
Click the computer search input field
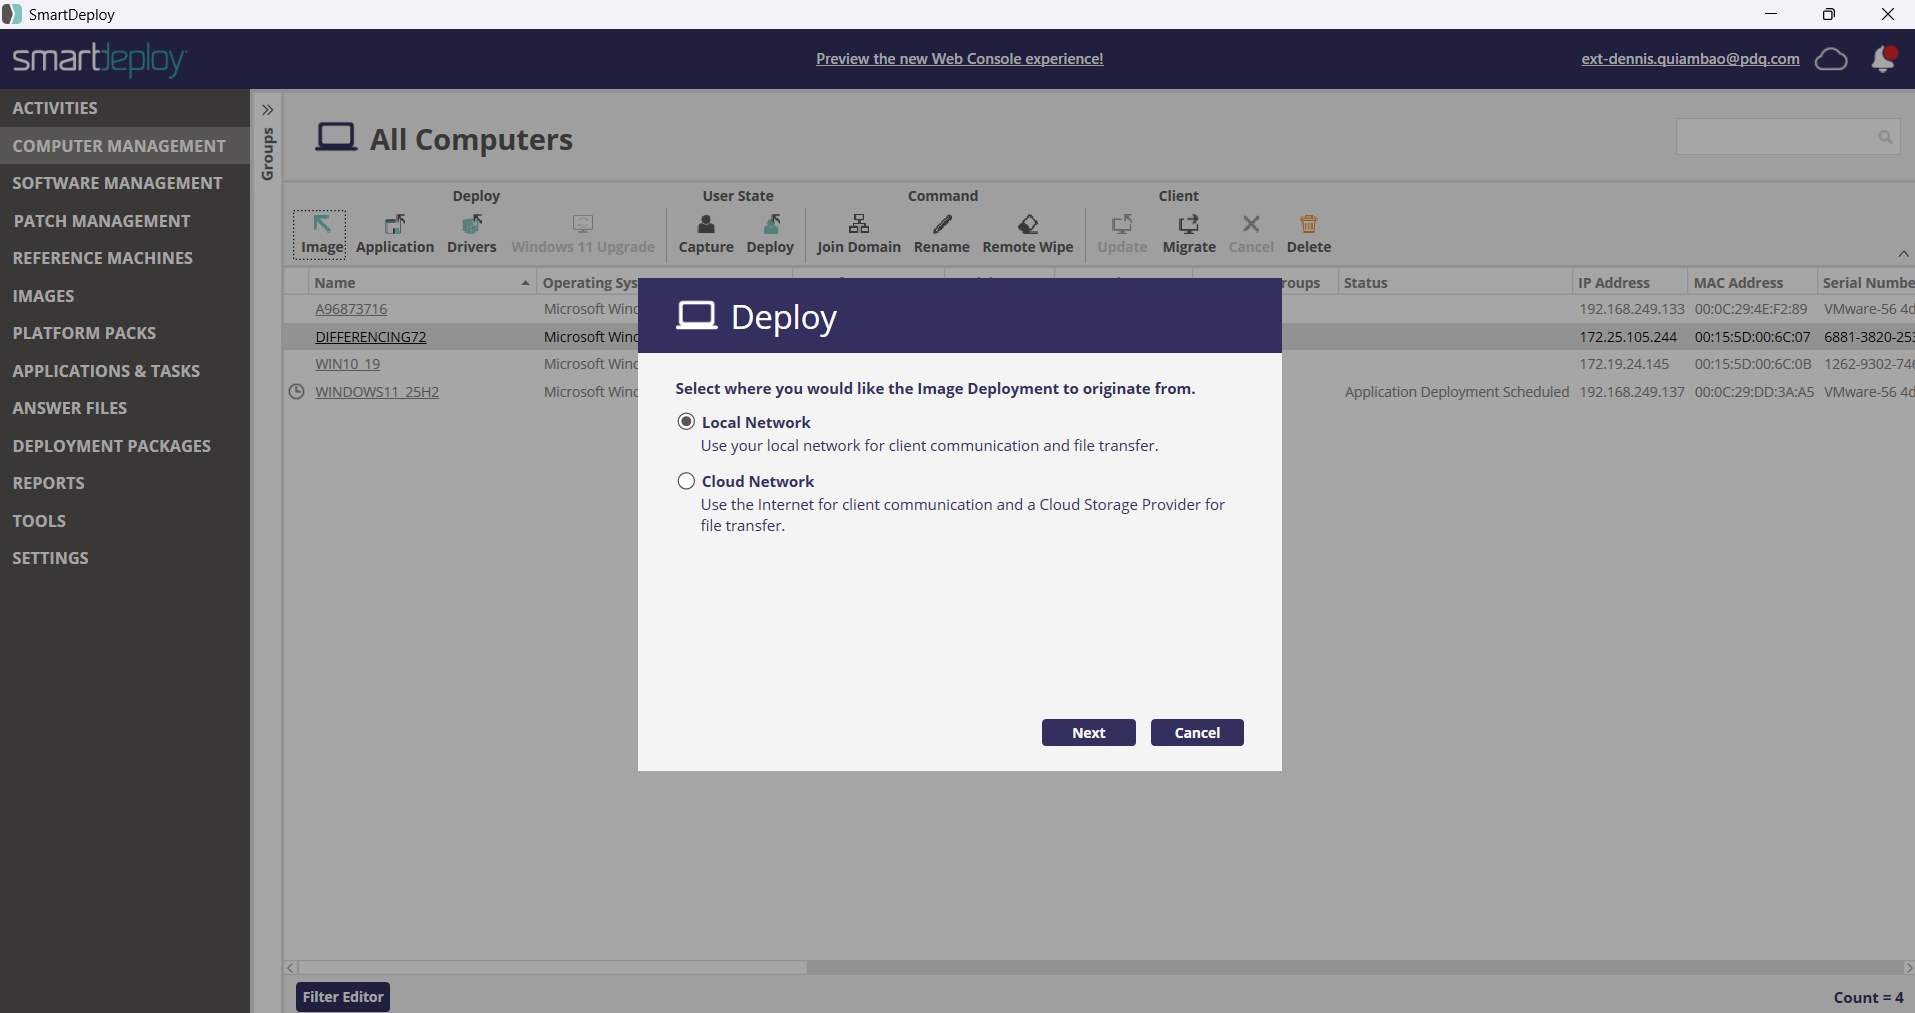[x=1775, y=137]
